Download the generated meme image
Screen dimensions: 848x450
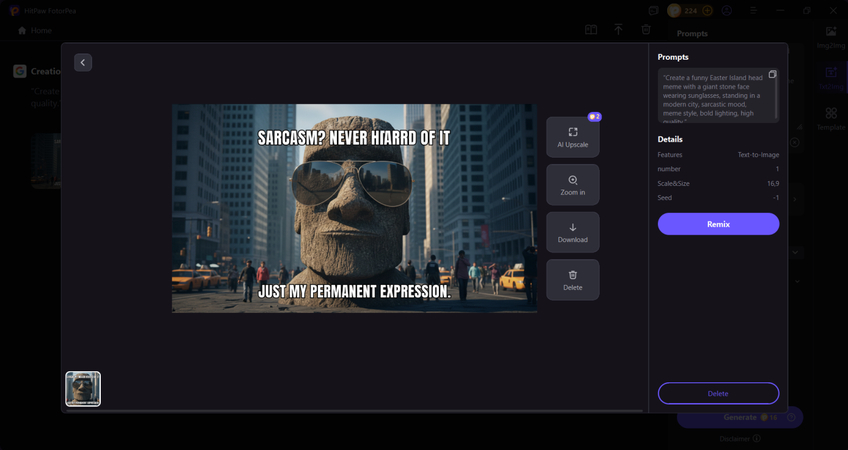pos(573,233)
